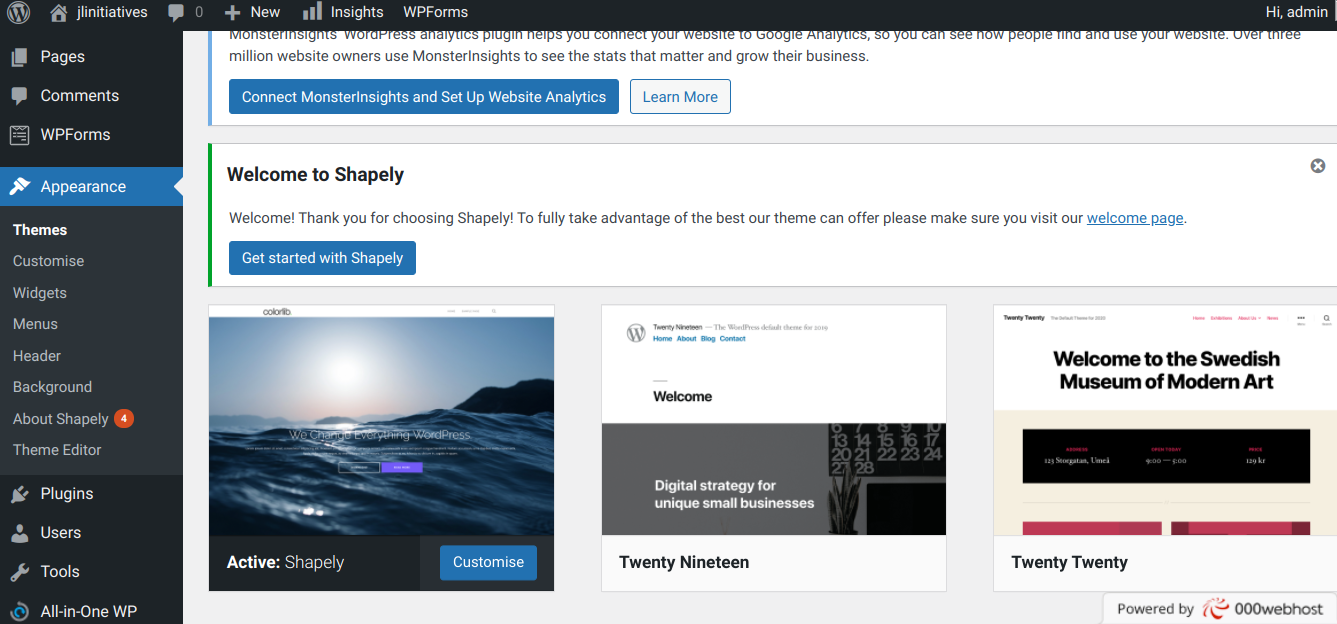1337x624 pixels.
Task: Open the Insights admin bar menu
Action: coord(343,12)
